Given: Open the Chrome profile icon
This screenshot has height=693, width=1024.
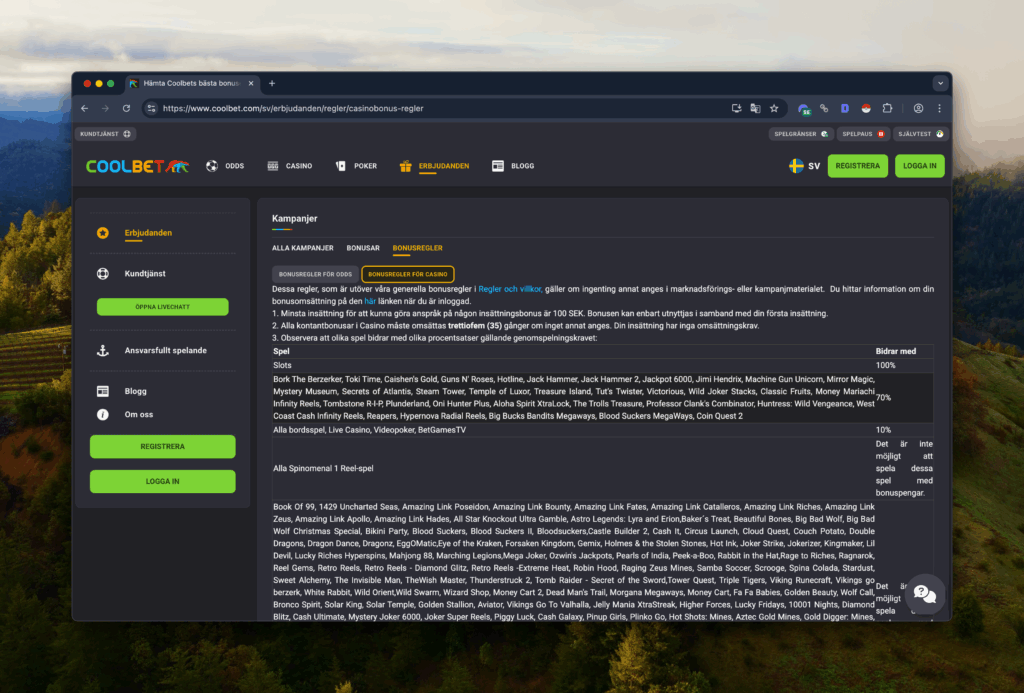Looking at the screenshot, I should [x=918, y=108].
